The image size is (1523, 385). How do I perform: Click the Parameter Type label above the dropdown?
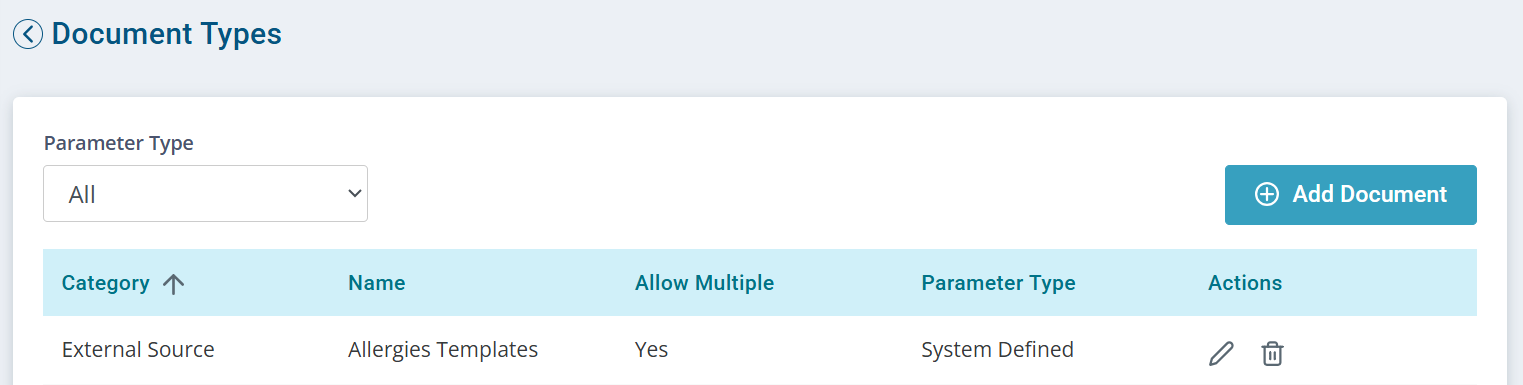click(119, 143)
